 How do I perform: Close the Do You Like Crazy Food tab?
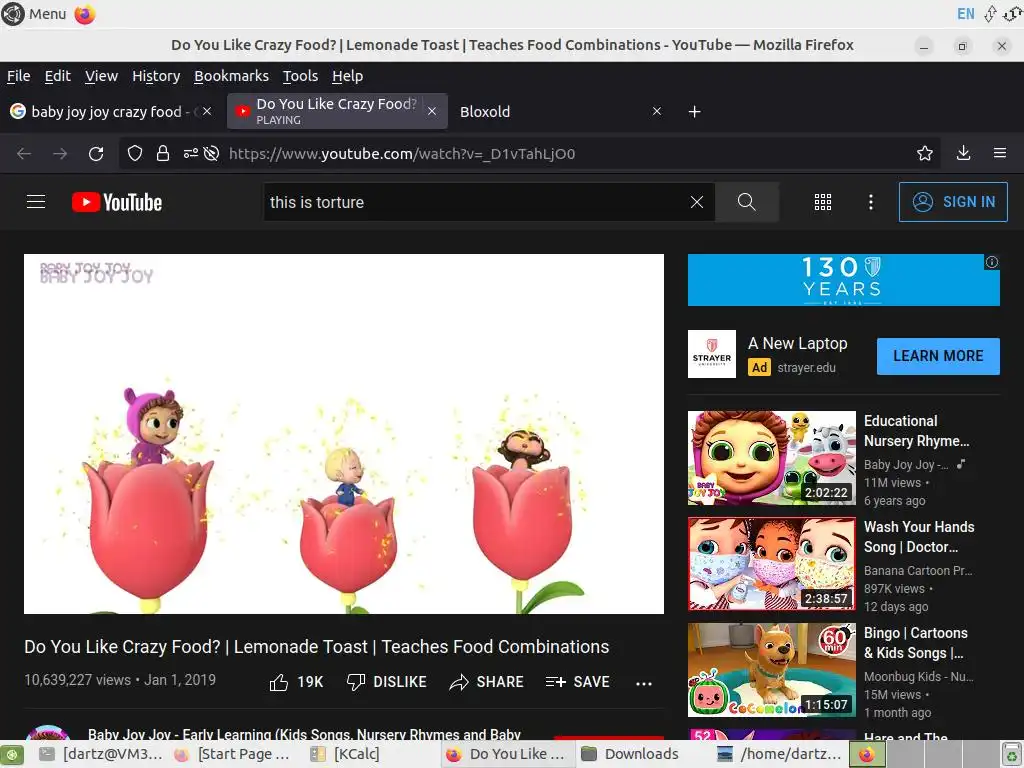(x=432, y=112)
